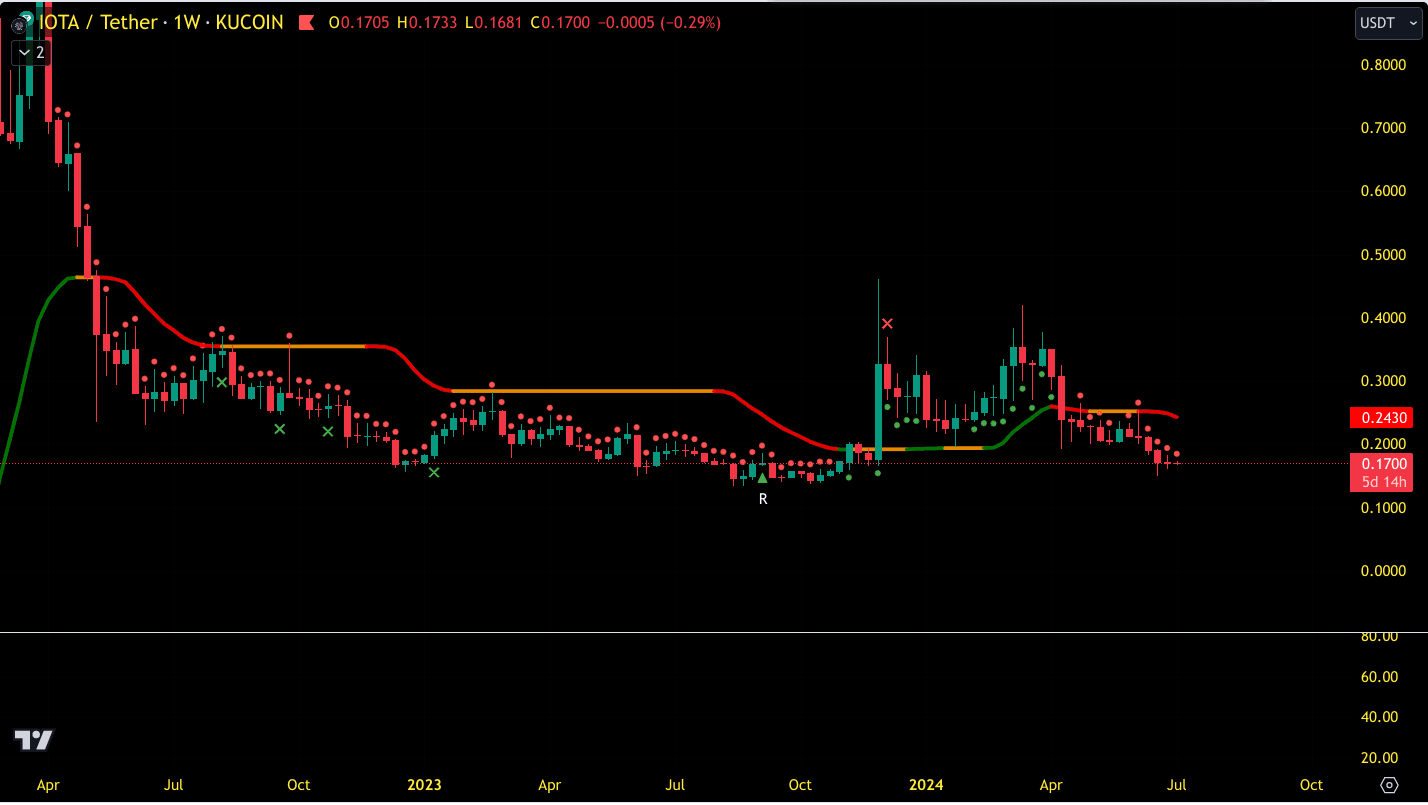Image resolution: width=1428 pixels, height=805 pixels.
Task: Click the R label under the chart
Action: [x=763, y=498]
